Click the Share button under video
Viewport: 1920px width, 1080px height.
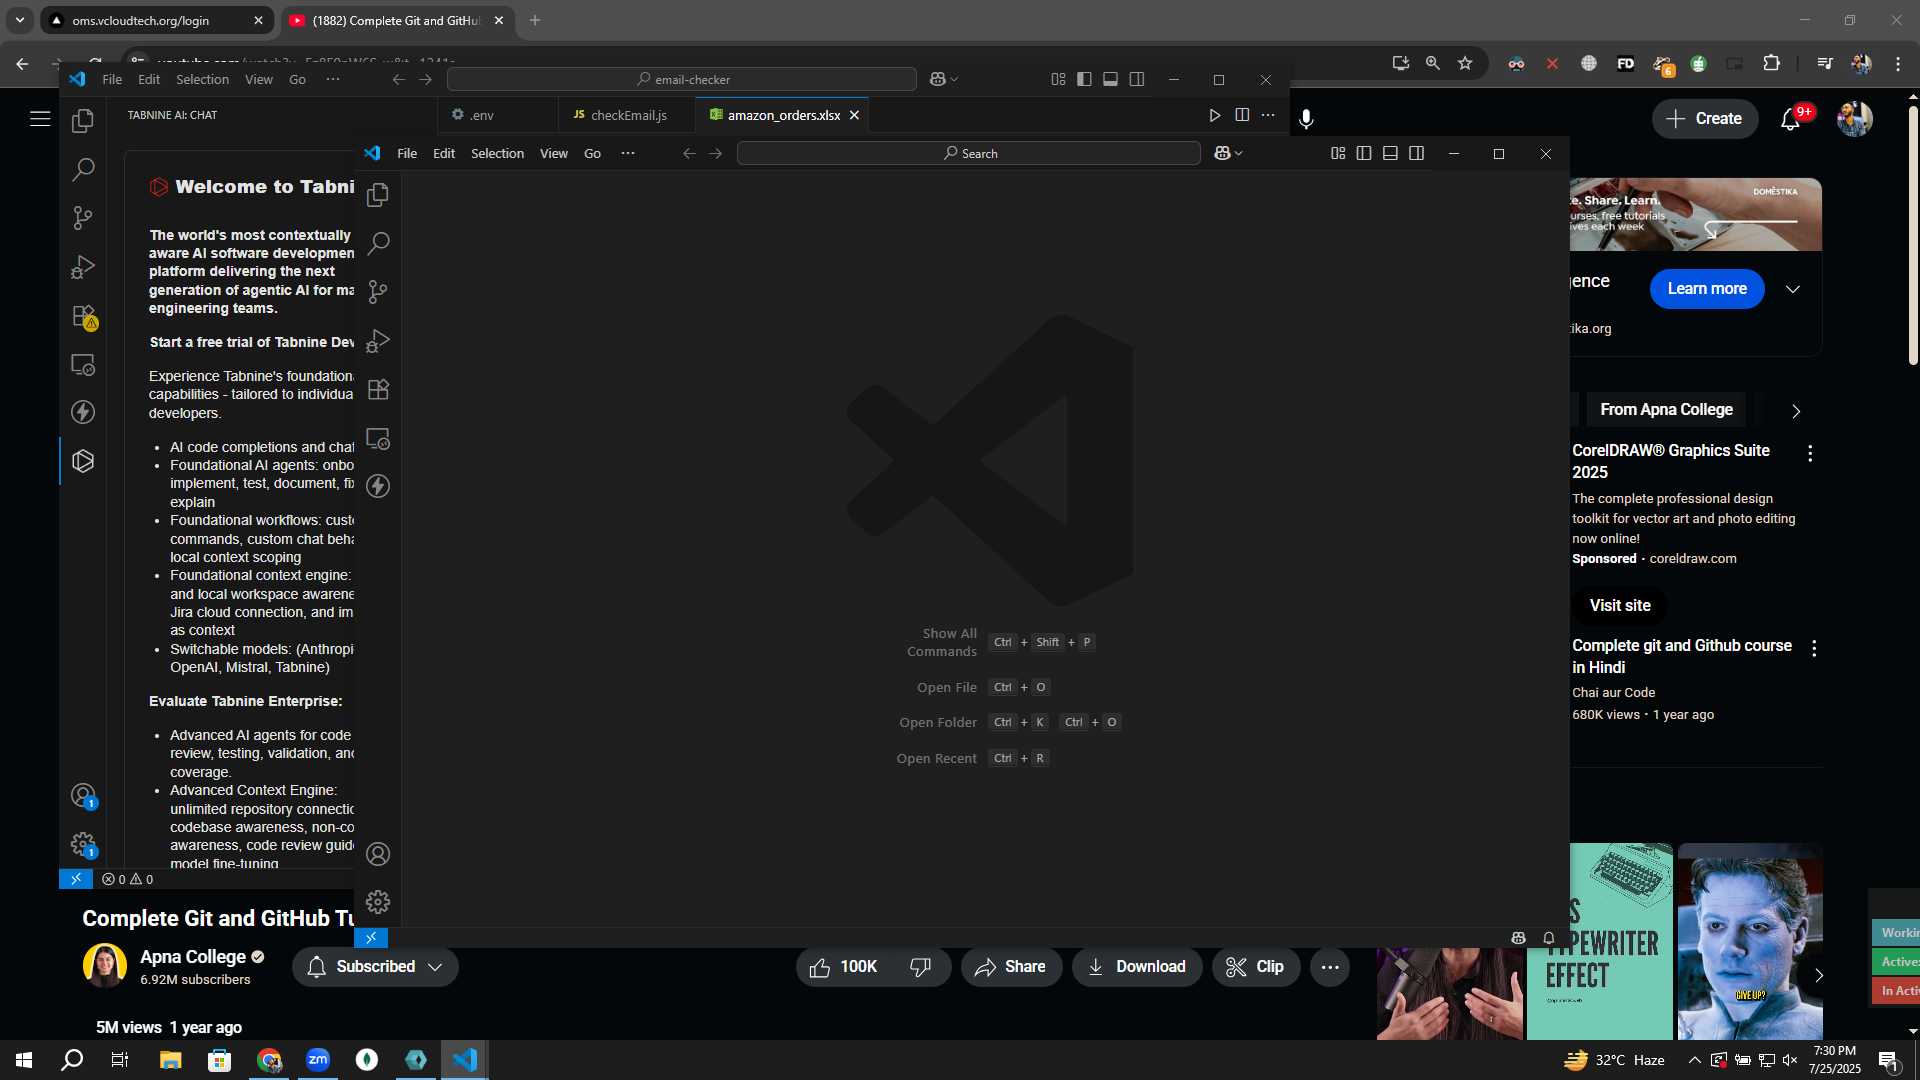coord(1011,967)
